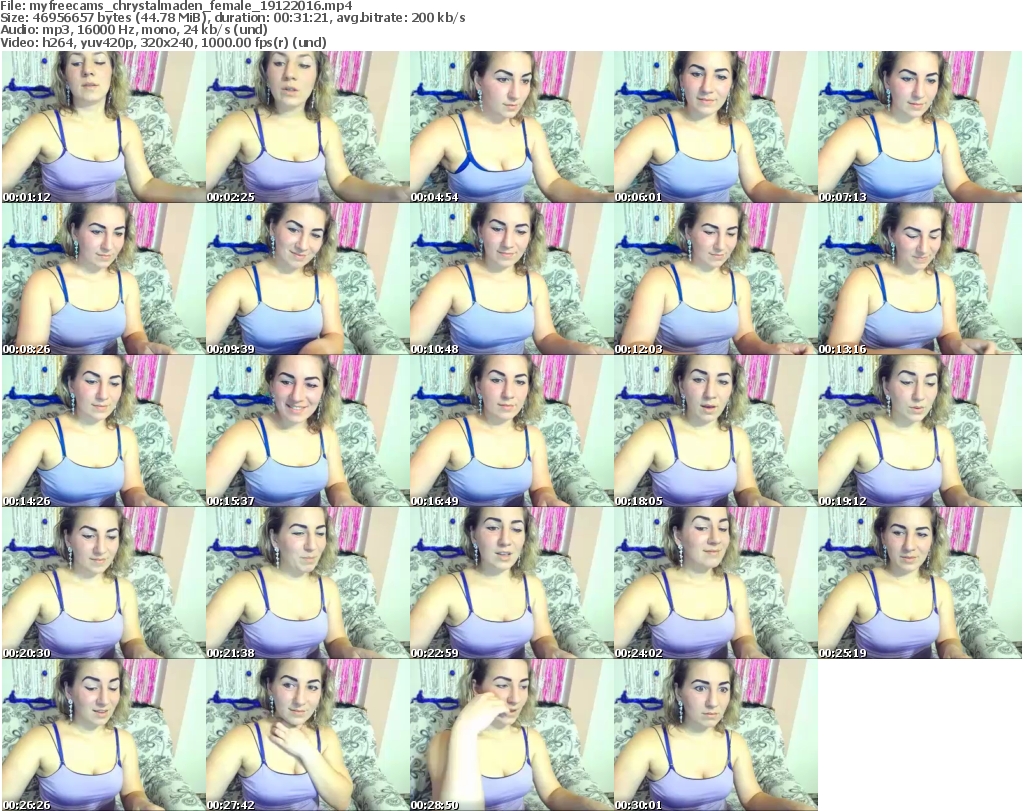Select the thumbnail stamped 00:02:25
Viewport: 1024px width, 811px height.
coord(308,127)
